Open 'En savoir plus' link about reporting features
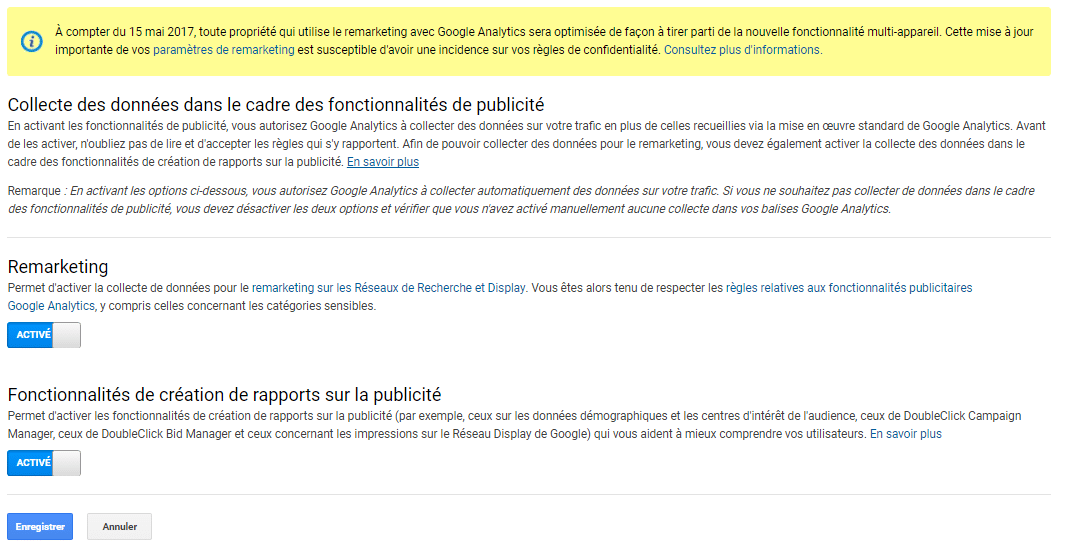 905,434
